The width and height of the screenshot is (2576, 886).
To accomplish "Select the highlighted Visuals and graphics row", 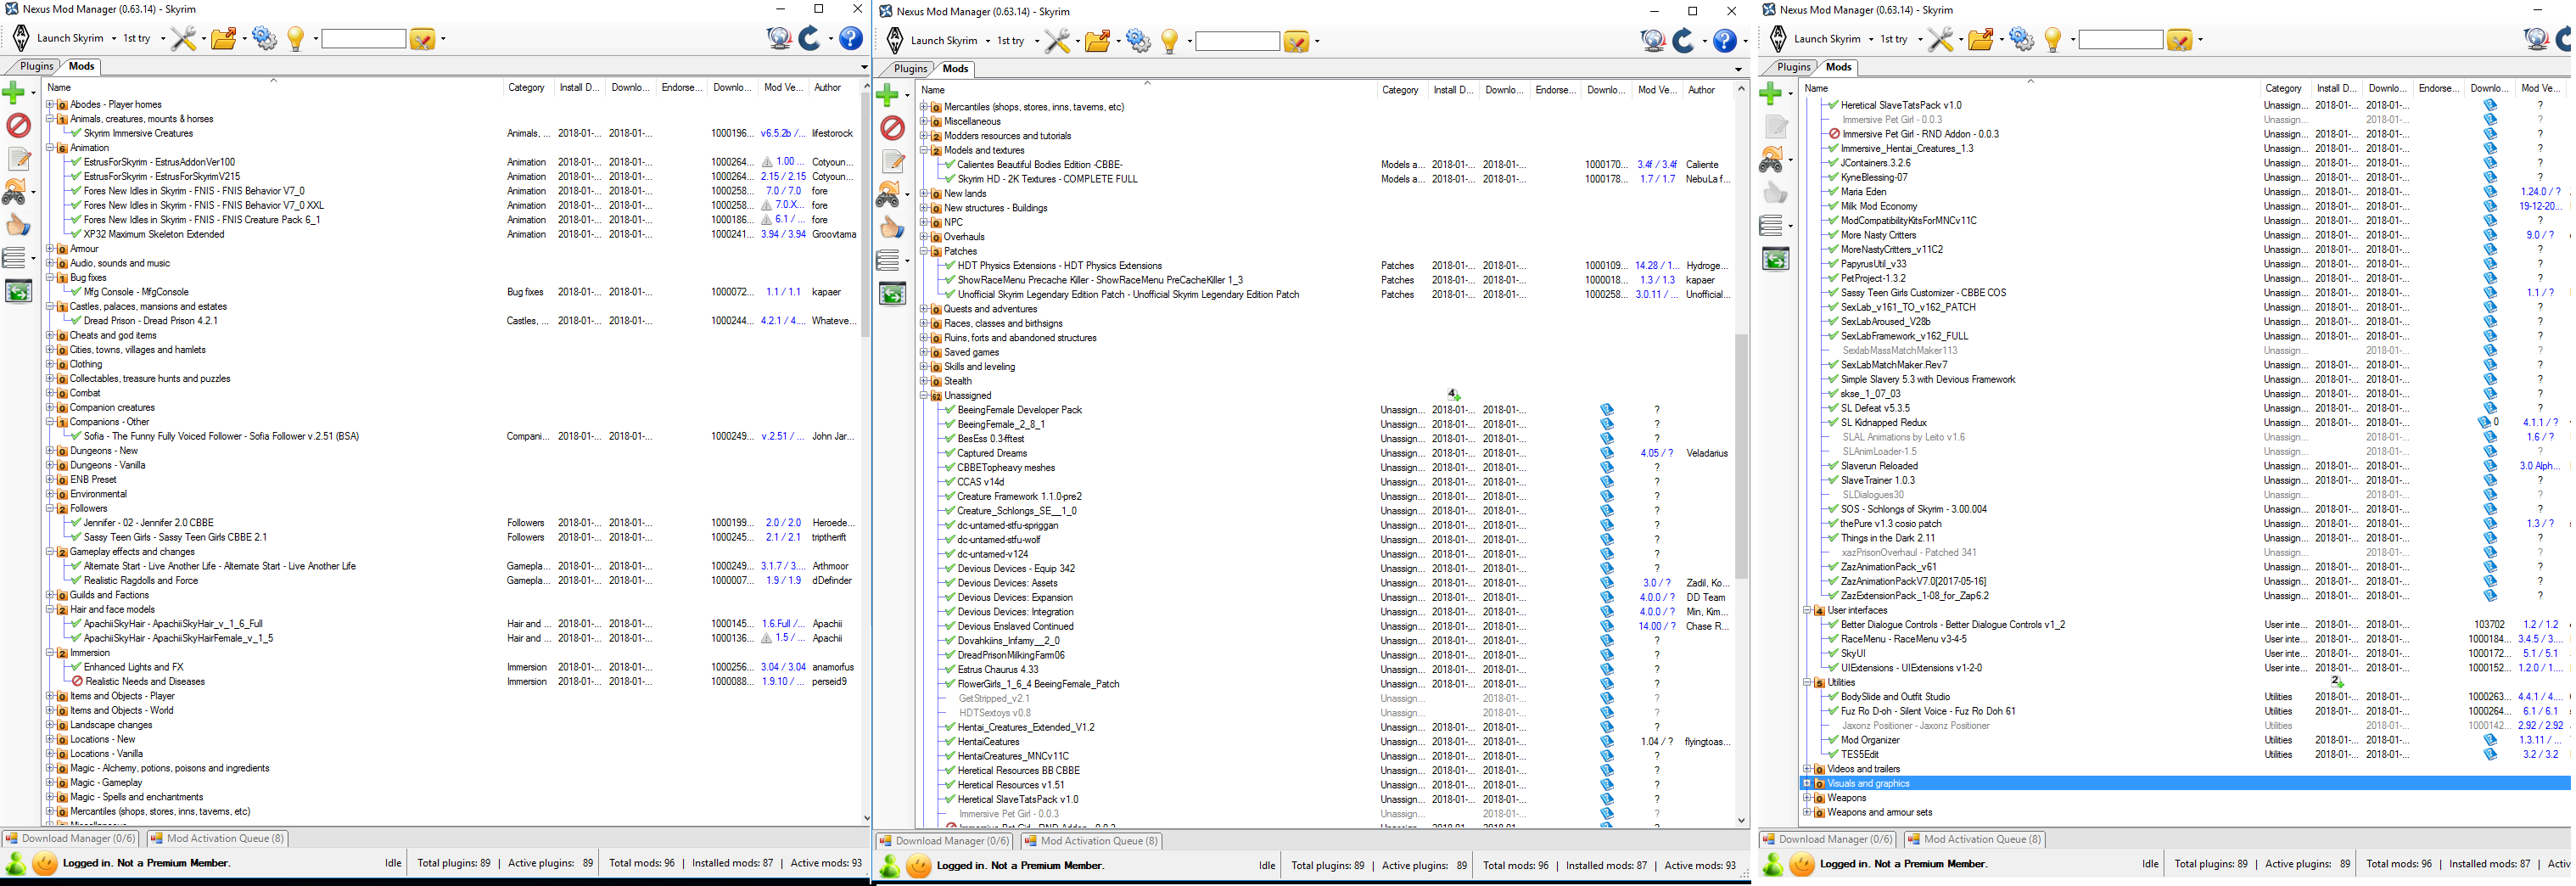I will point(2186,783).
